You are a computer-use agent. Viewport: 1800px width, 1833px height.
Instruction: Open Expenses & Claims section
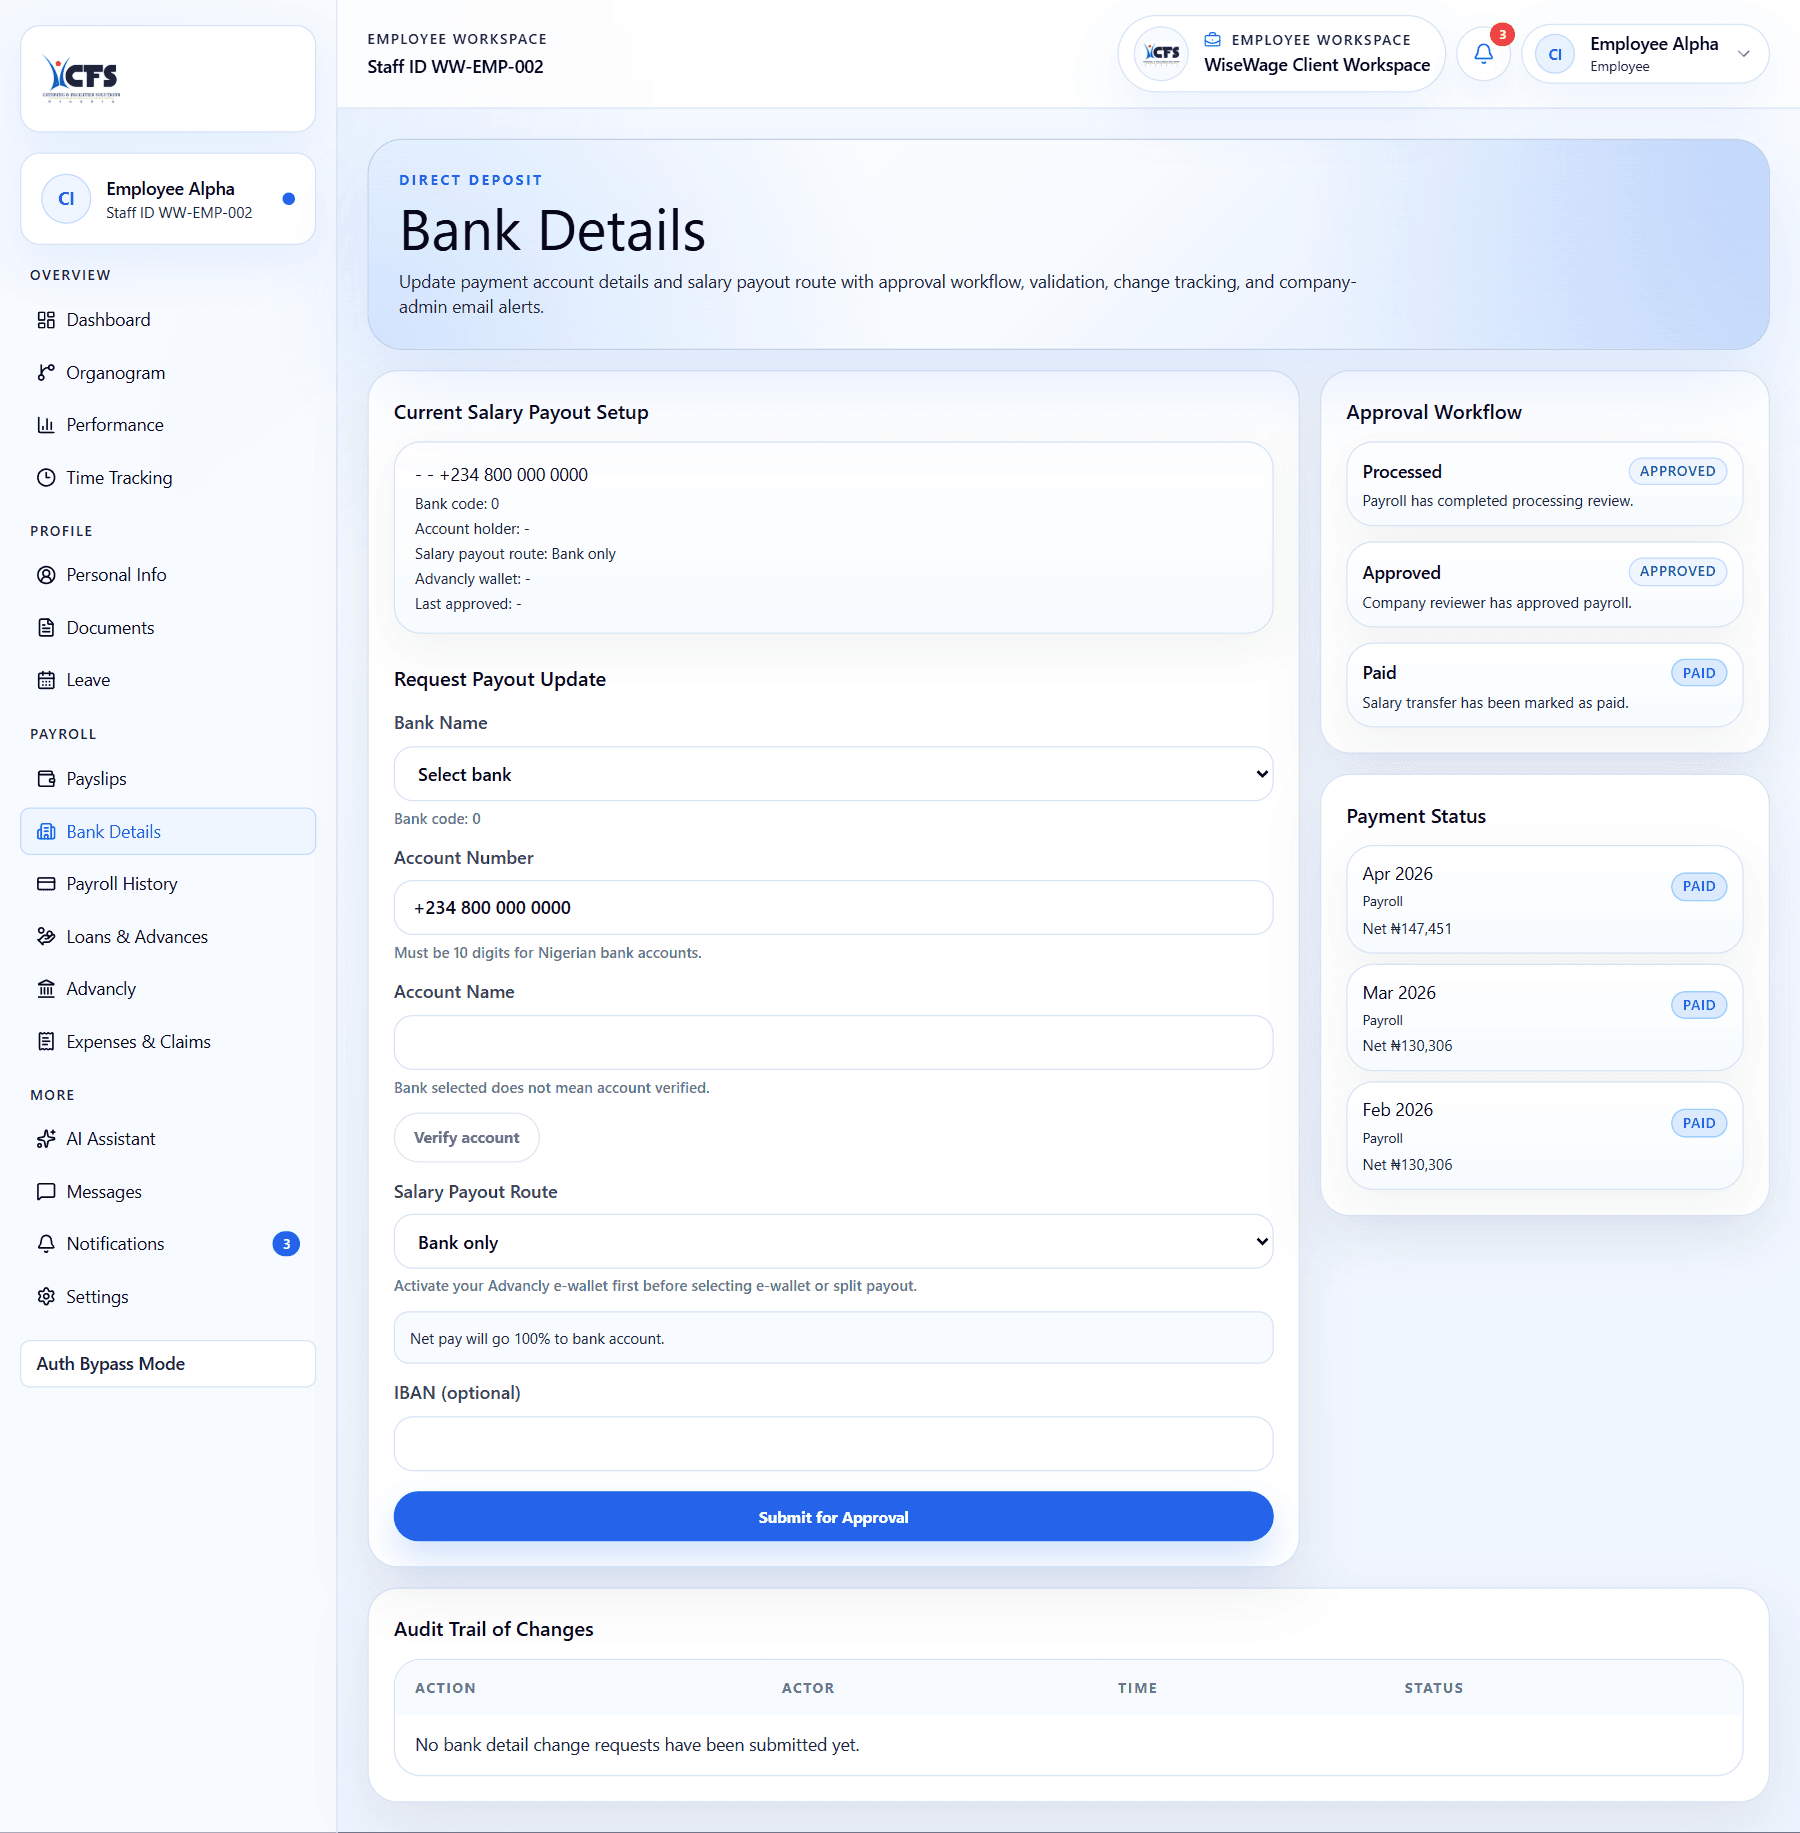(168, 1042)
